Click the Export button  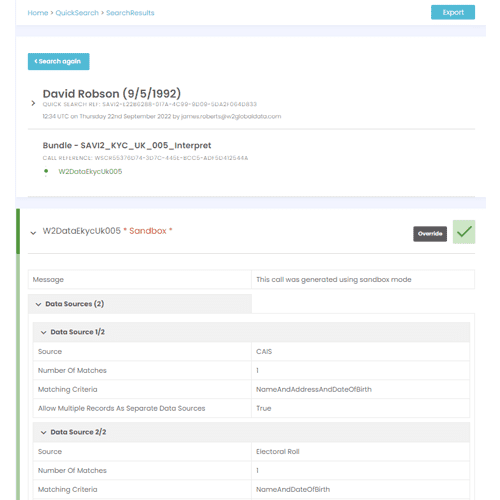453,12
